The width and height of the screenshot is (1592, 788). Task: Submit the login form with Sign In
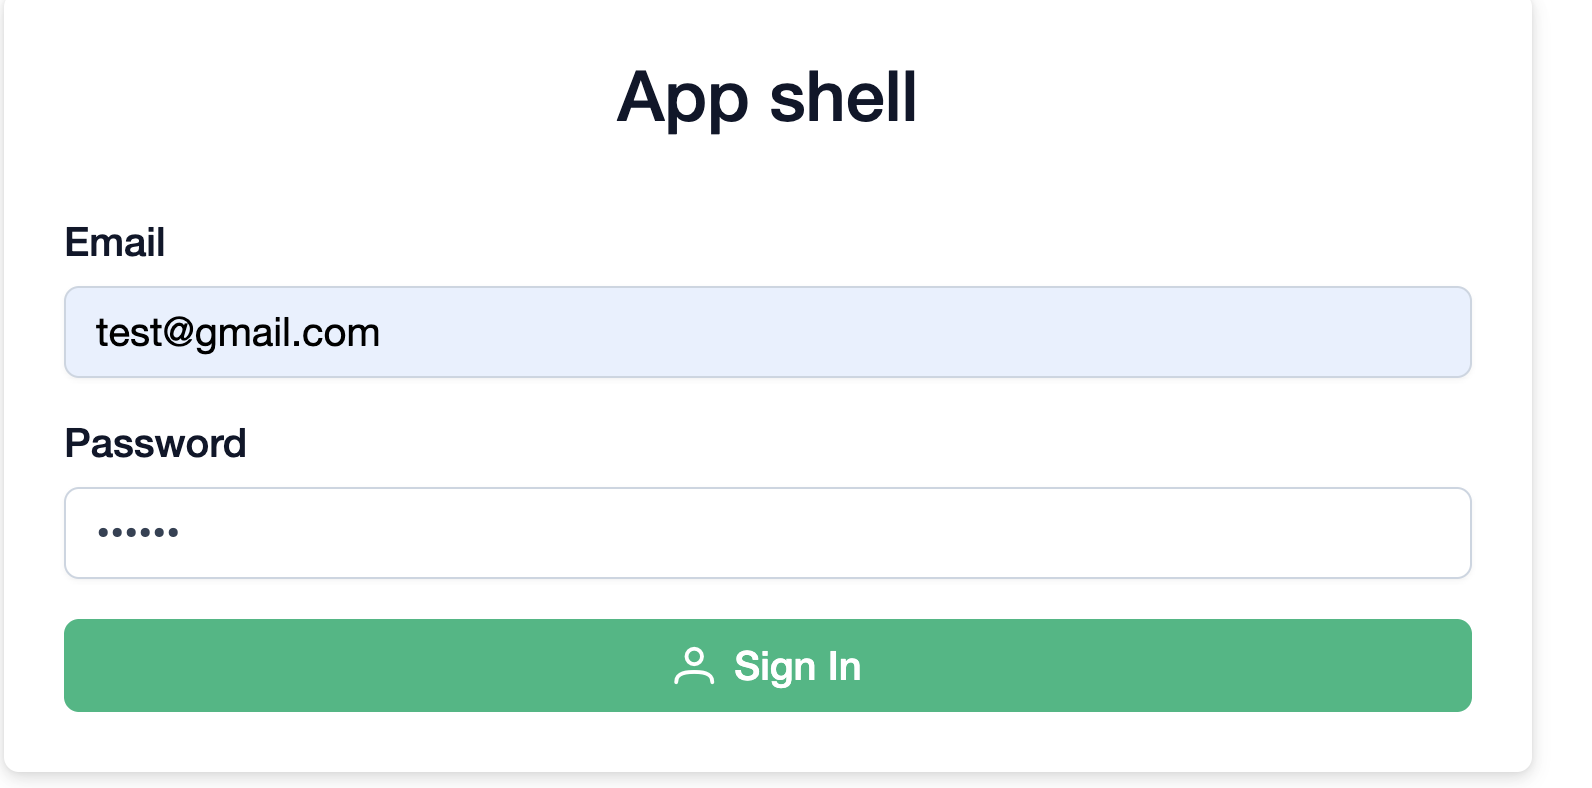767,666
